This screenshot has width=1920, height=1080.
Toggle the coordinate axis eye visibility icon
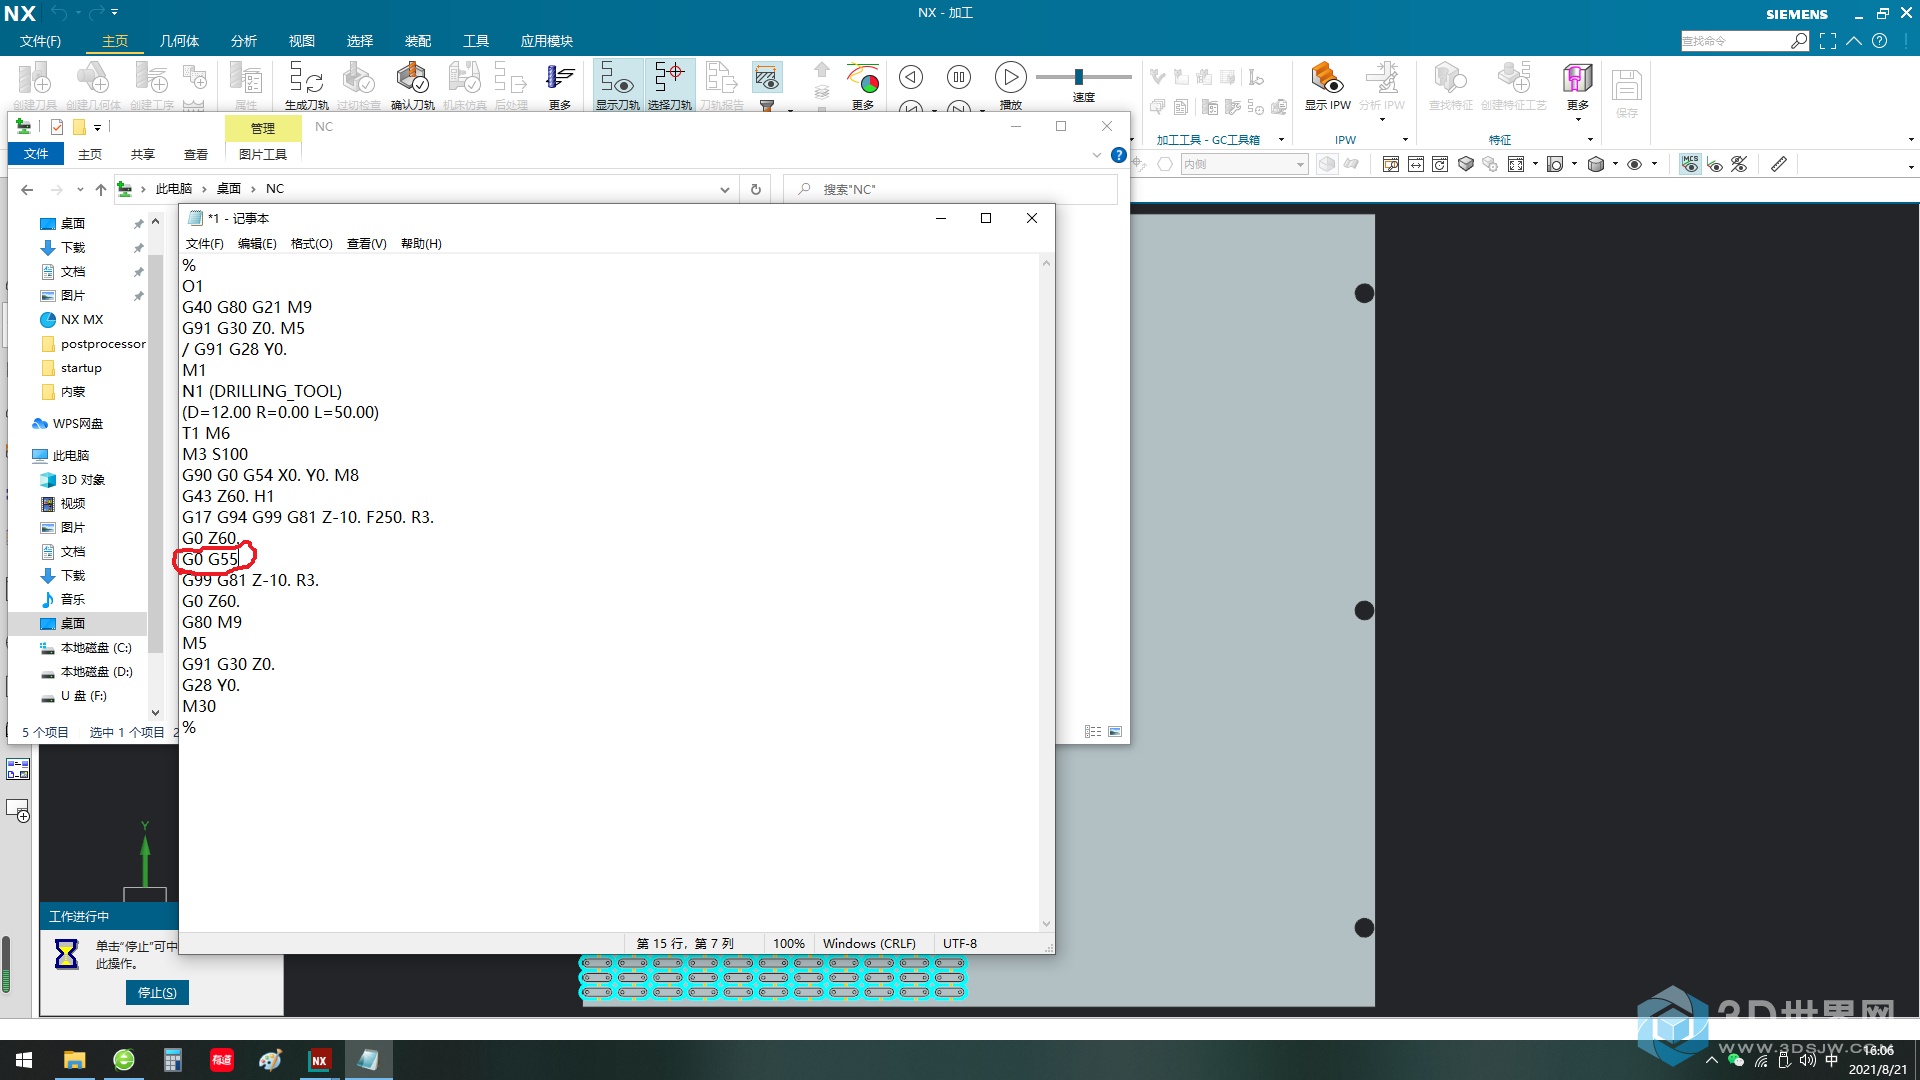pyautogui.click(x=1715, y=164)
